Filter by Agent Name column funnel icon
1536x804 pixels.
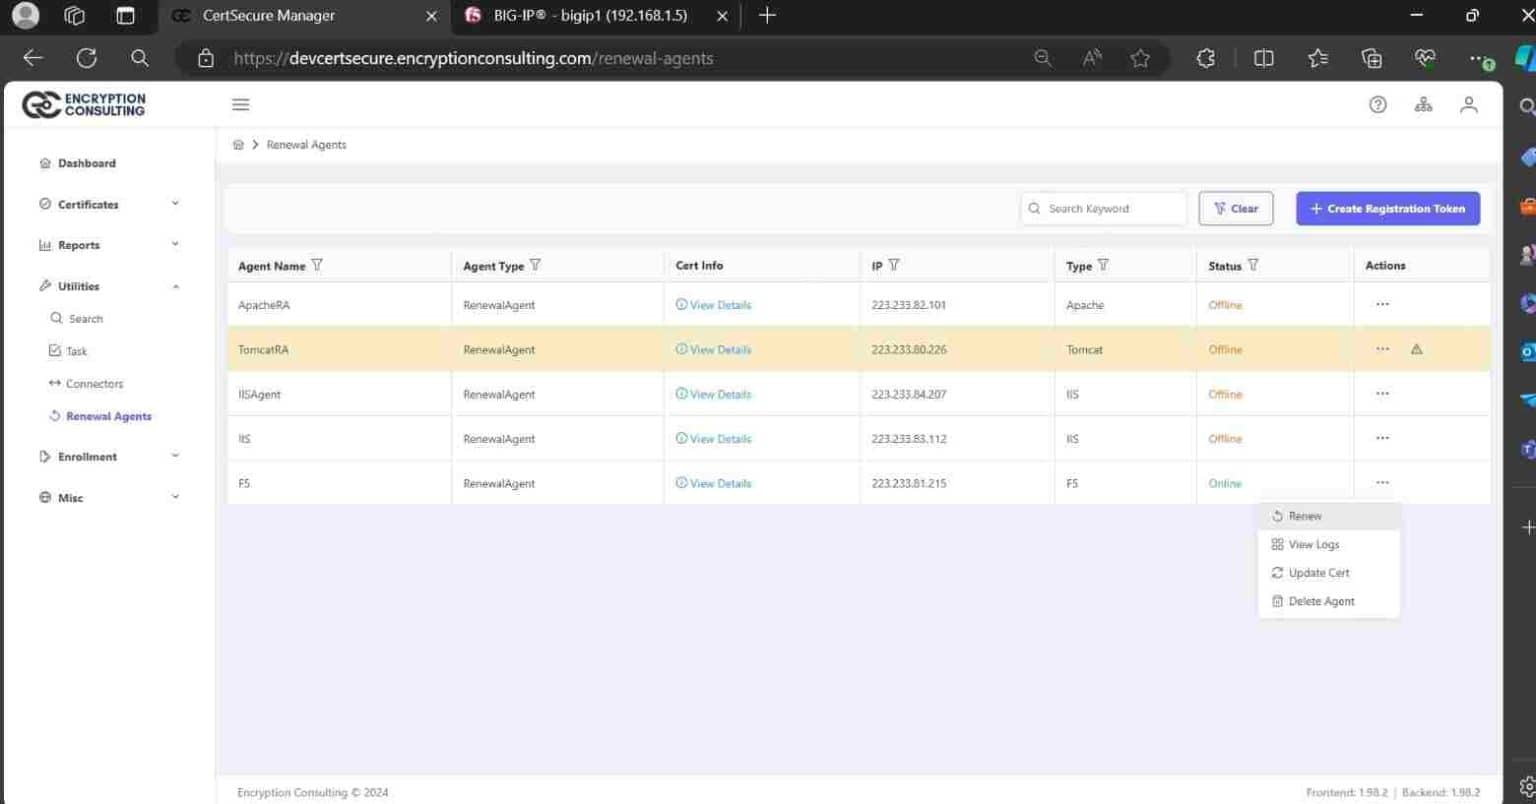[x=317, y=265]
